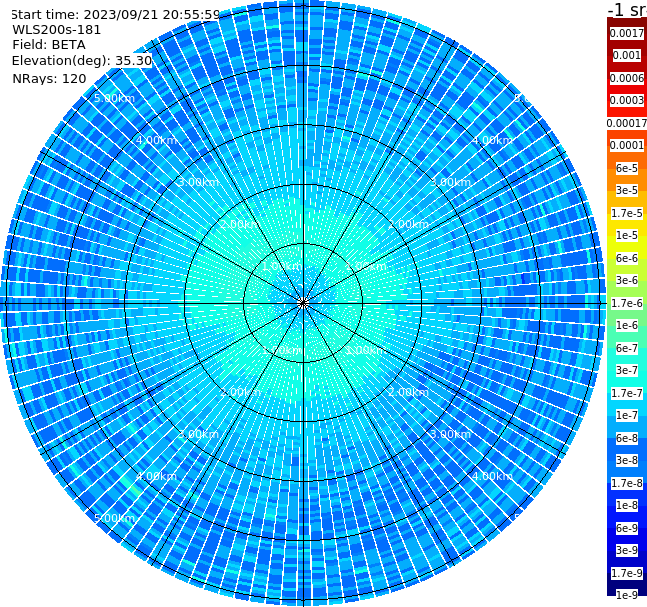Select the WLS200s-181 instrument label
This screenshot has width=647, height=607.
click(57, 30)
